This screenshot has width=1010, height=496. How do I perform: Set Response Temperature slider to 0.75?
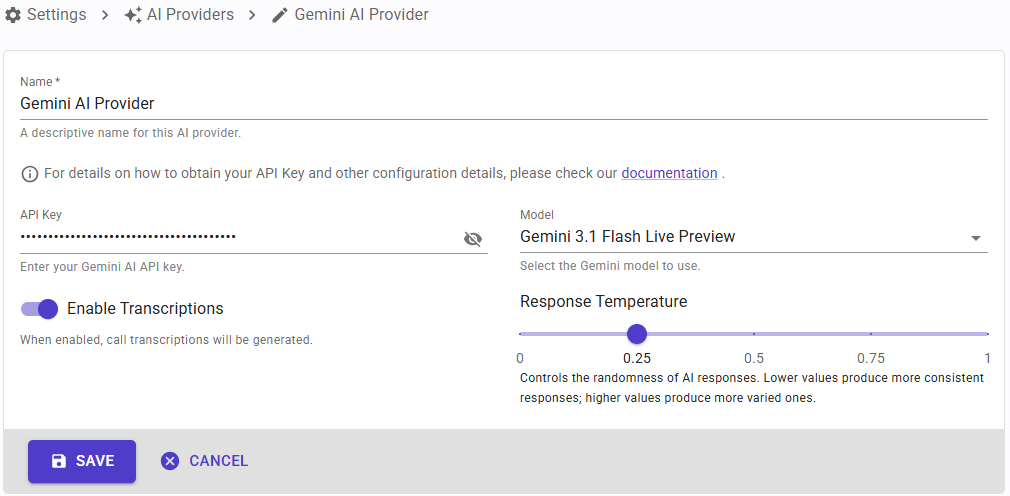click(871, 334)
